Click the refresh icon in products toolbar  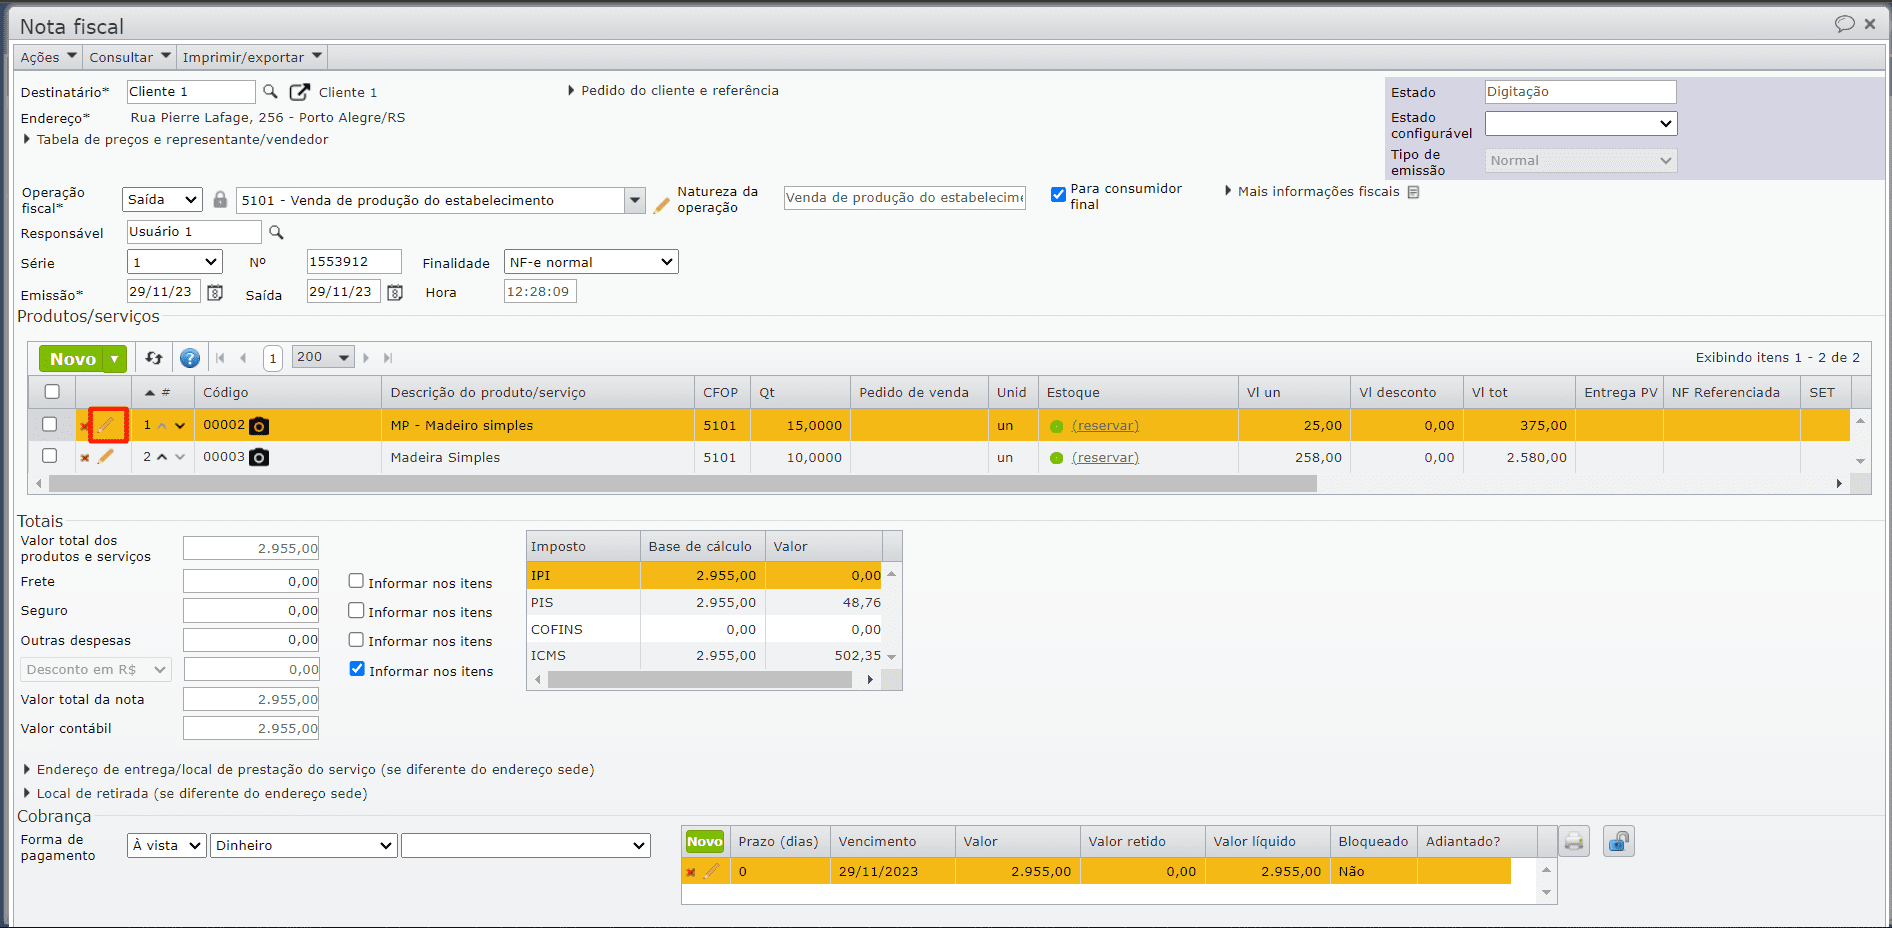[154, 358]
